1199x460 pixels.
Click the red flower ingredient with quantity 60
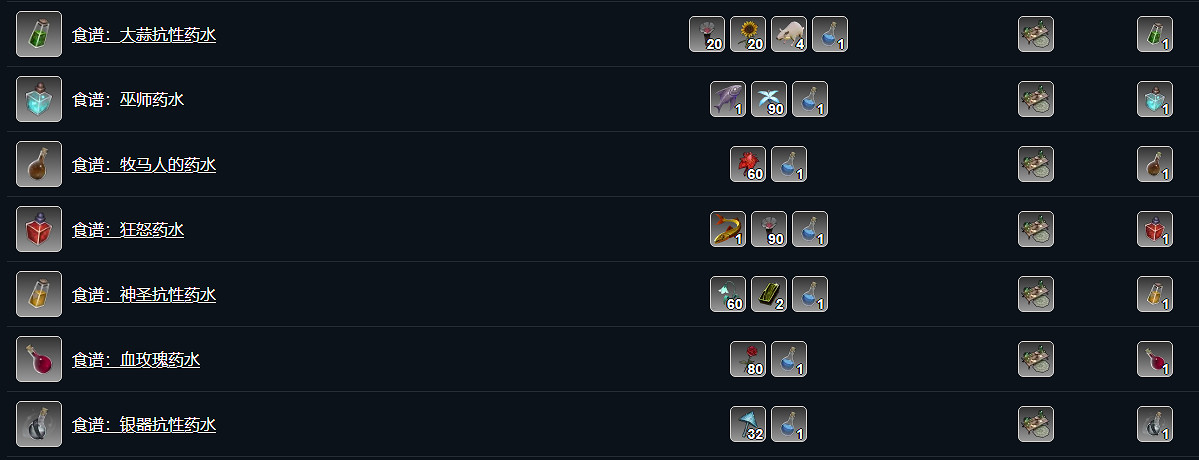[x=748, y=165]
